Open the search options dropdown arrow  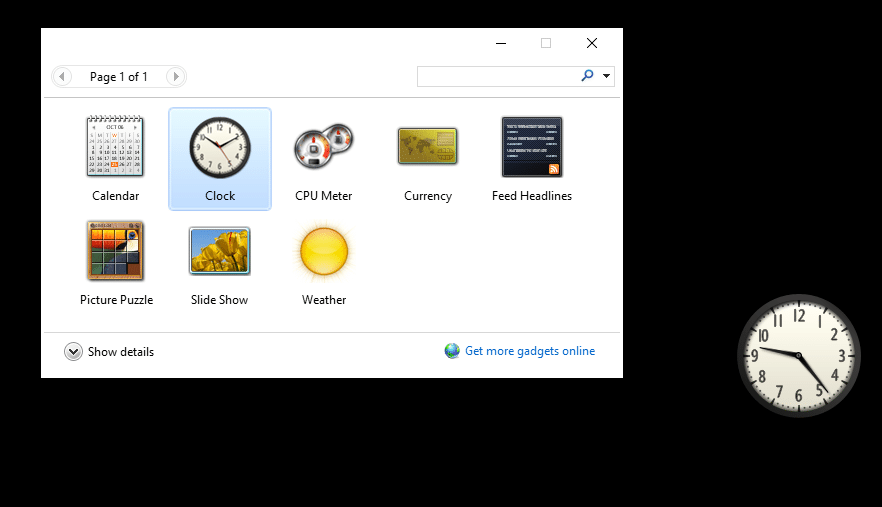click(606, 76)
